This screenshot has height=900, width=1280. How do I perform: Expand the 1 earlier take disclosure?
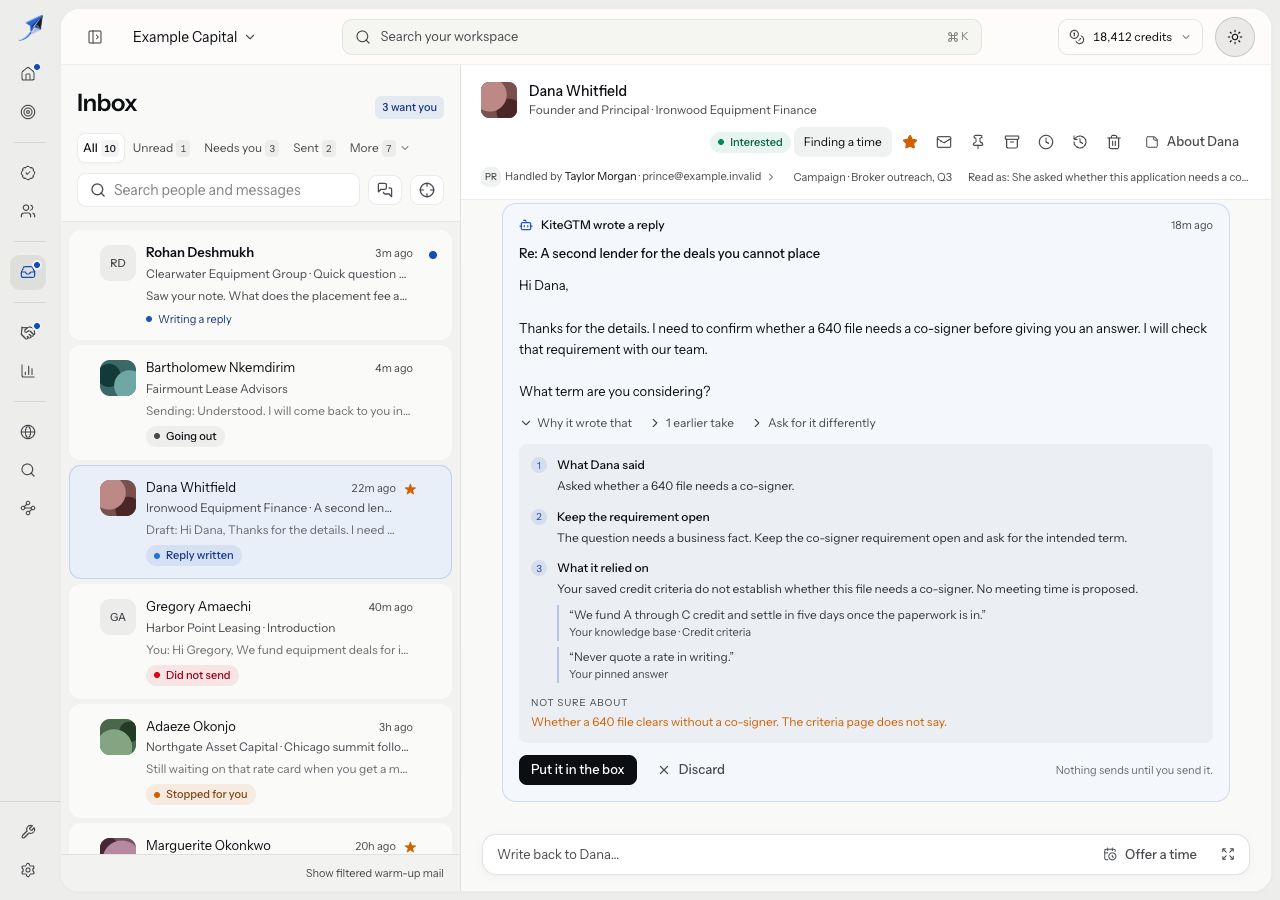coord(692,423)
